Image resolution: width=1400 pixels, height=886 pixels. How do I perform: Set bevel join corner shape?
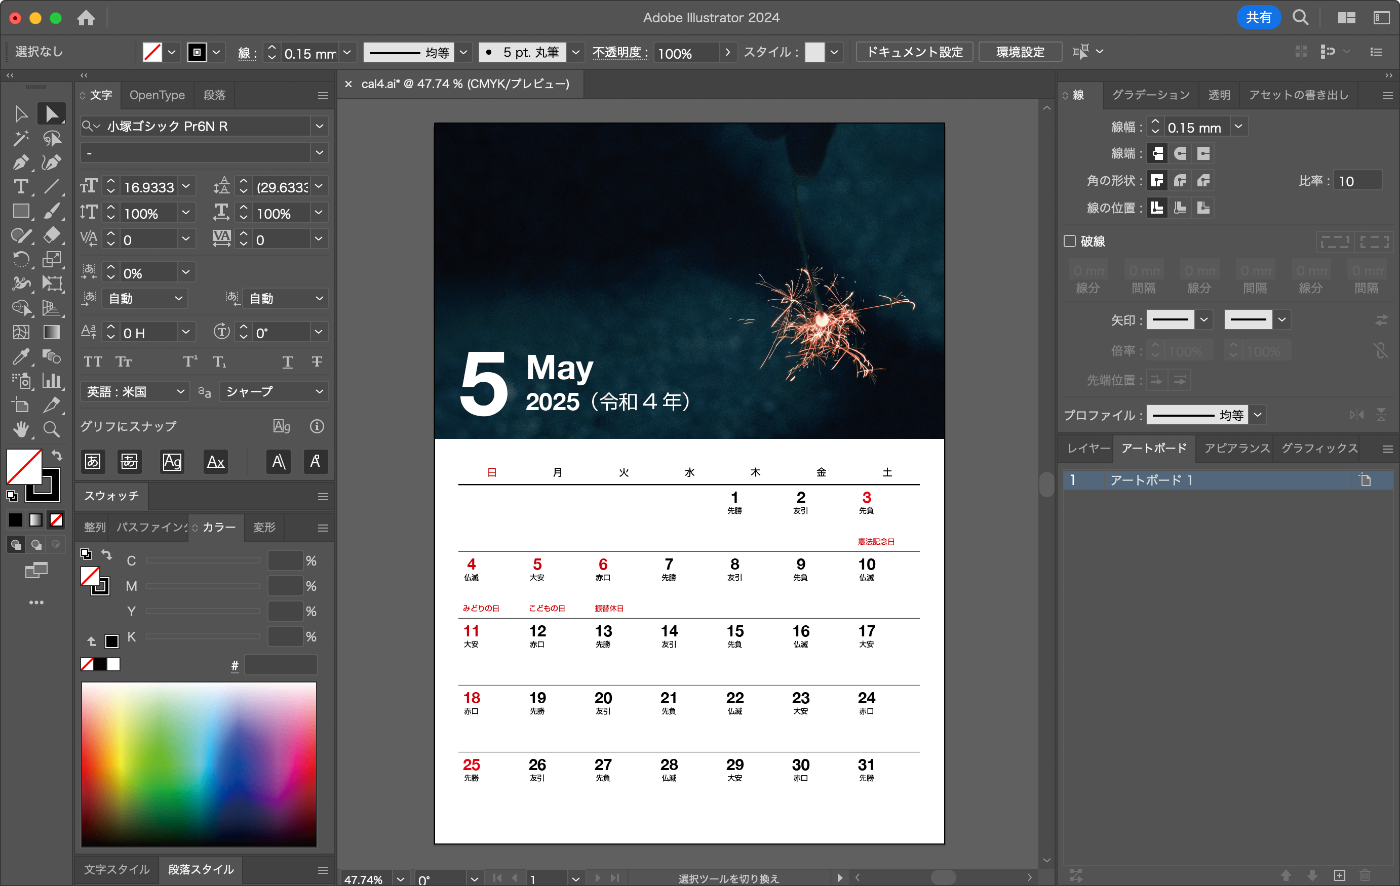[1203, 180]
